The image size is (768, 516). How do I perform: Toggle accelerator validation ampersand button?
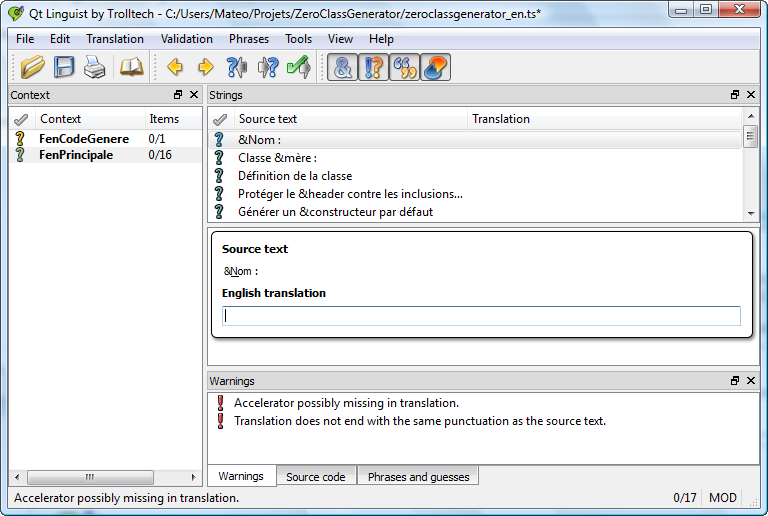pyautogui.click(x=342, y=67)
